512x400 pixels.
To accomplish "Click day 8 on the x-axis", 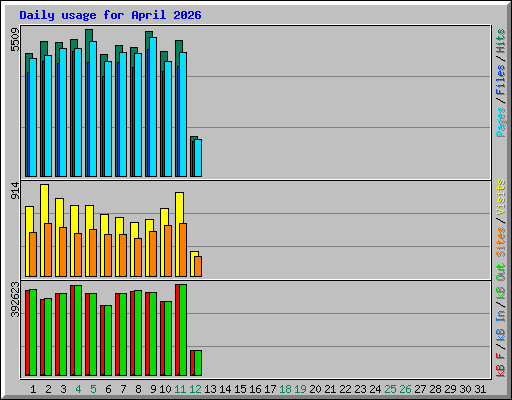I will 138,389.
